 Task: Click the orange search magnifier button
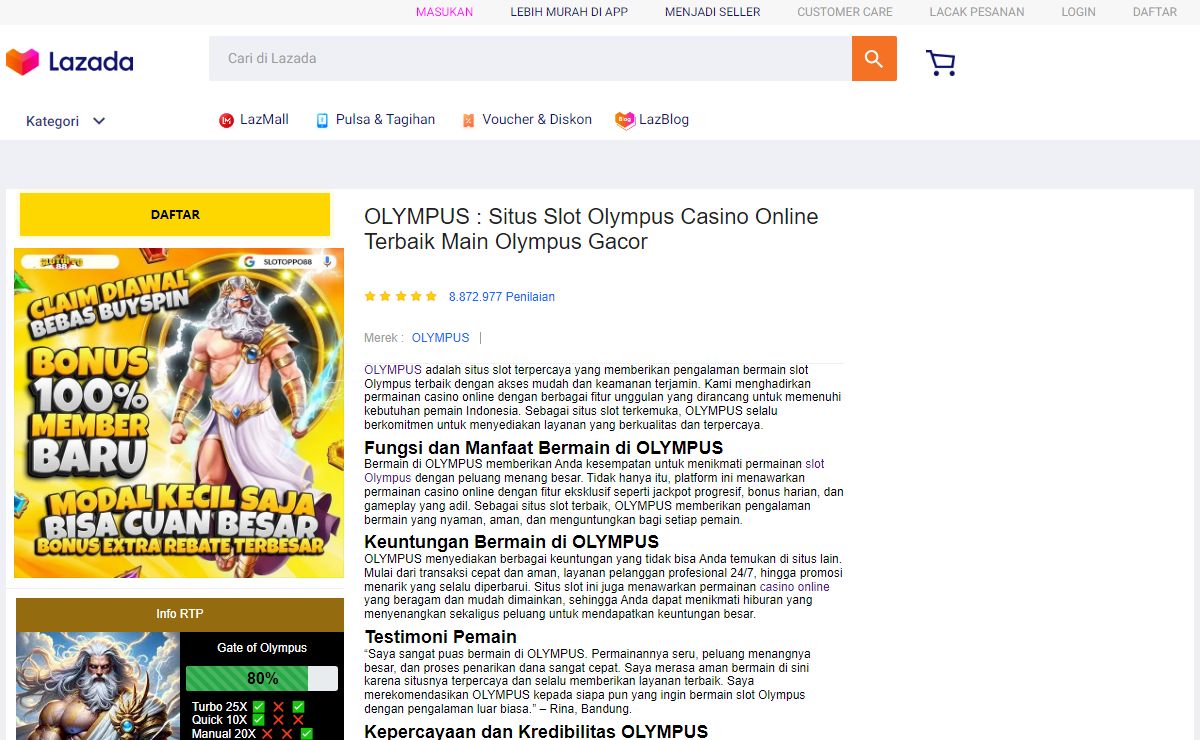coord(874,59)
